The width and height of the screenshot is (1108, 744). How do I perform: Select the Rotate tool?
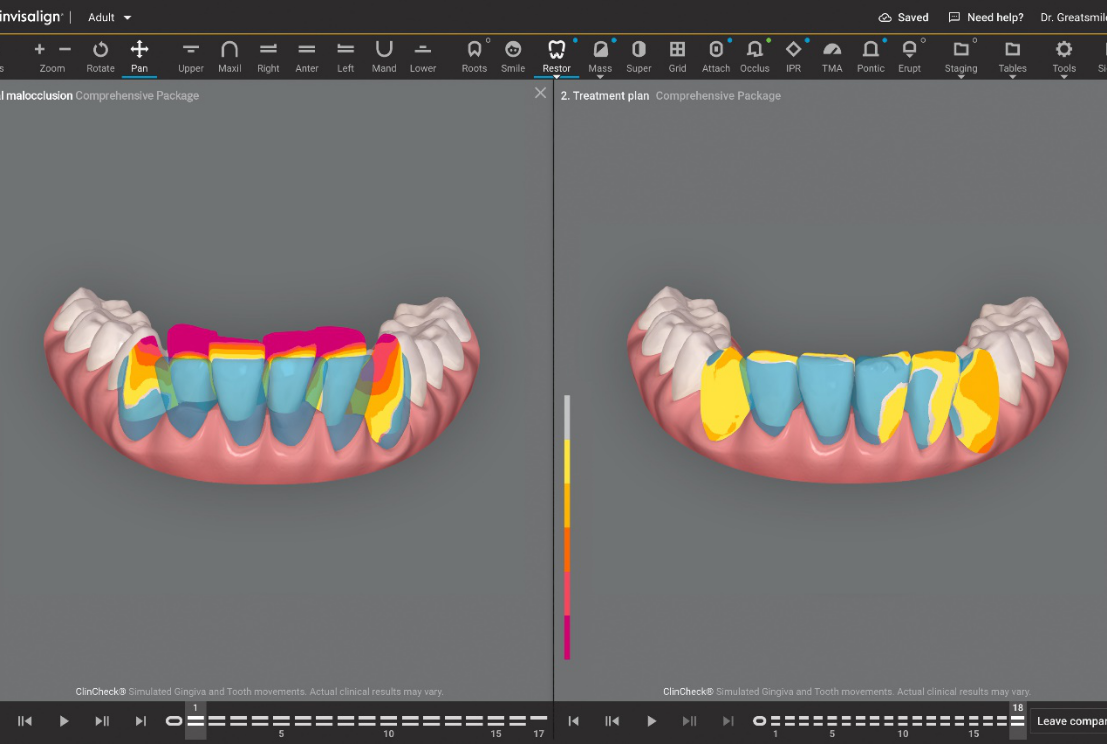click(x=100, y=57)
